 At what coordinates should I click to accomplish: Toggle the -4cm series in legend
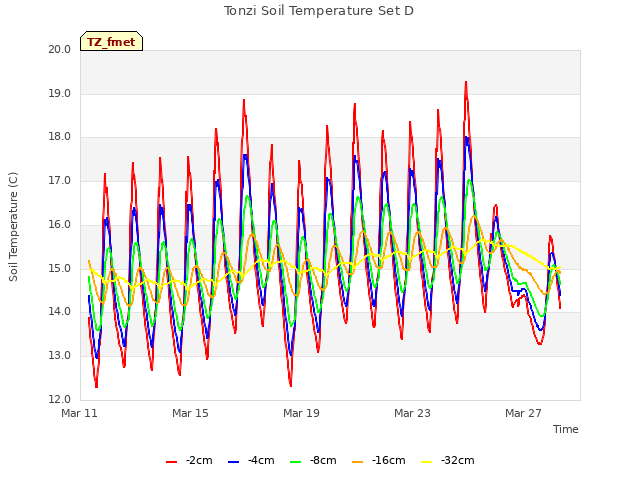pyautogui.click(x=251, y=461)
